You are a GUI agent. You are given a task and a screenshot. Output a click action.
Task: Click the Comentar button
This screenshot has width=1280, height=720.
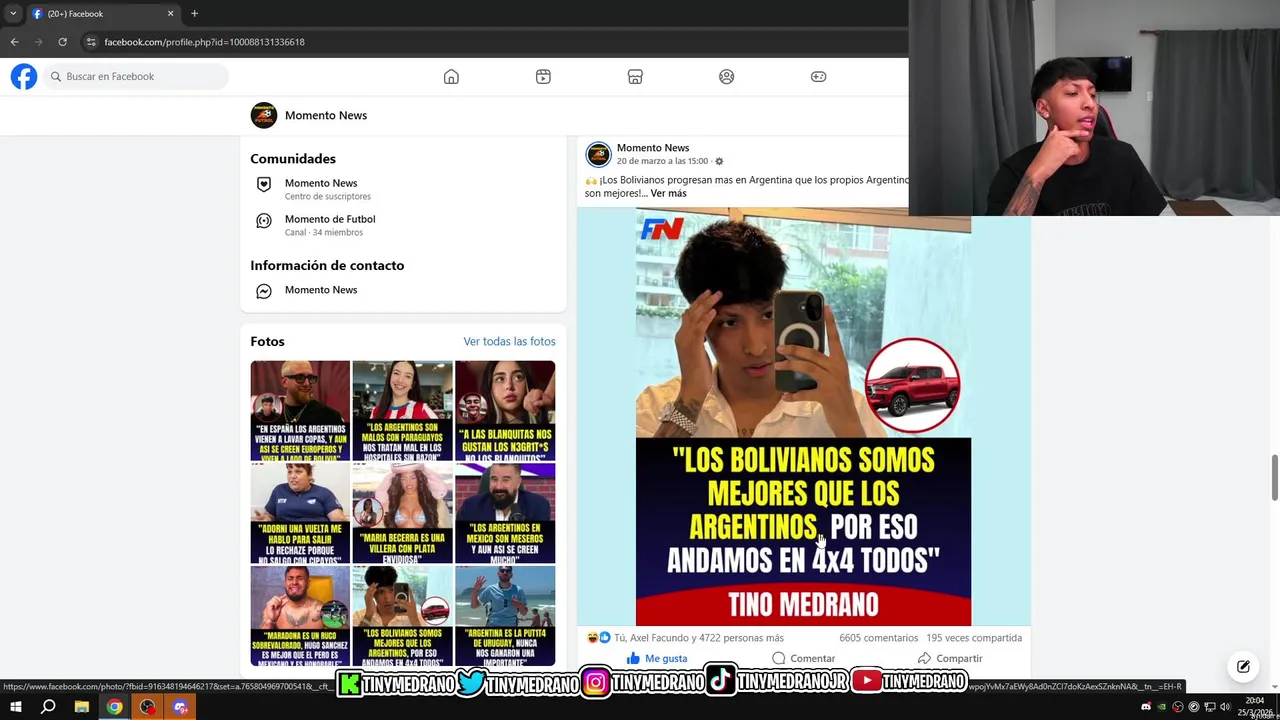click(803, 658)
